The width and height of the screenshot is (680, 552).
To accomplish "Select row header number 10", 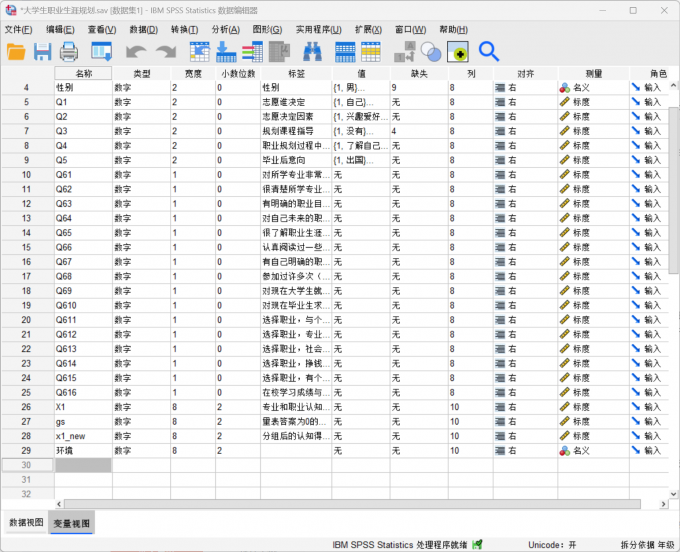I will [26, 175].
